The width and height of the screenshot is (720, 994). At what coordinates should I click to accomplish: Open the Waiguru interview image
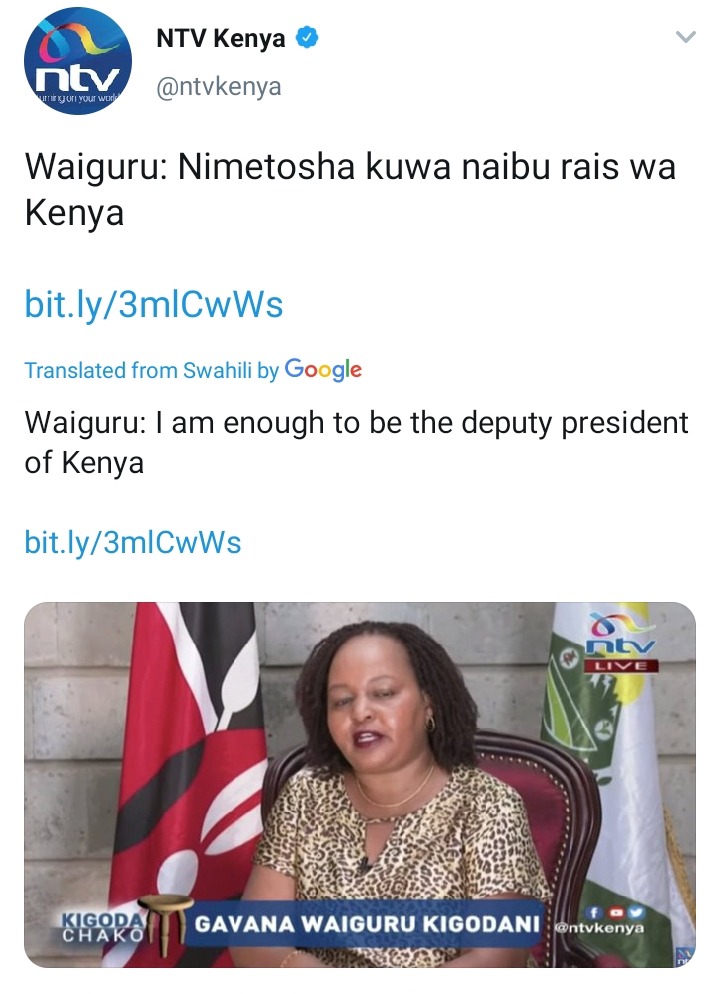360,784
